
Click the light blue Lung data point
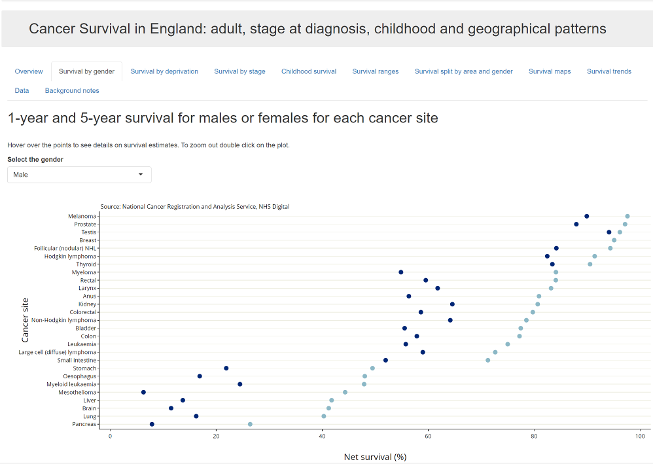tap(324, 416)
